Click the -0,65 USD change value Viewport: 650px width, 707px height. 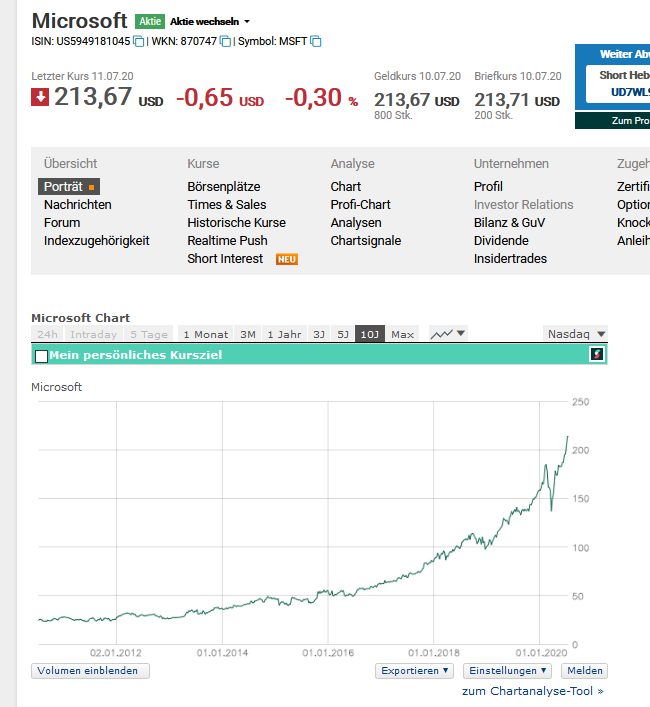click(x=220, y=98)
